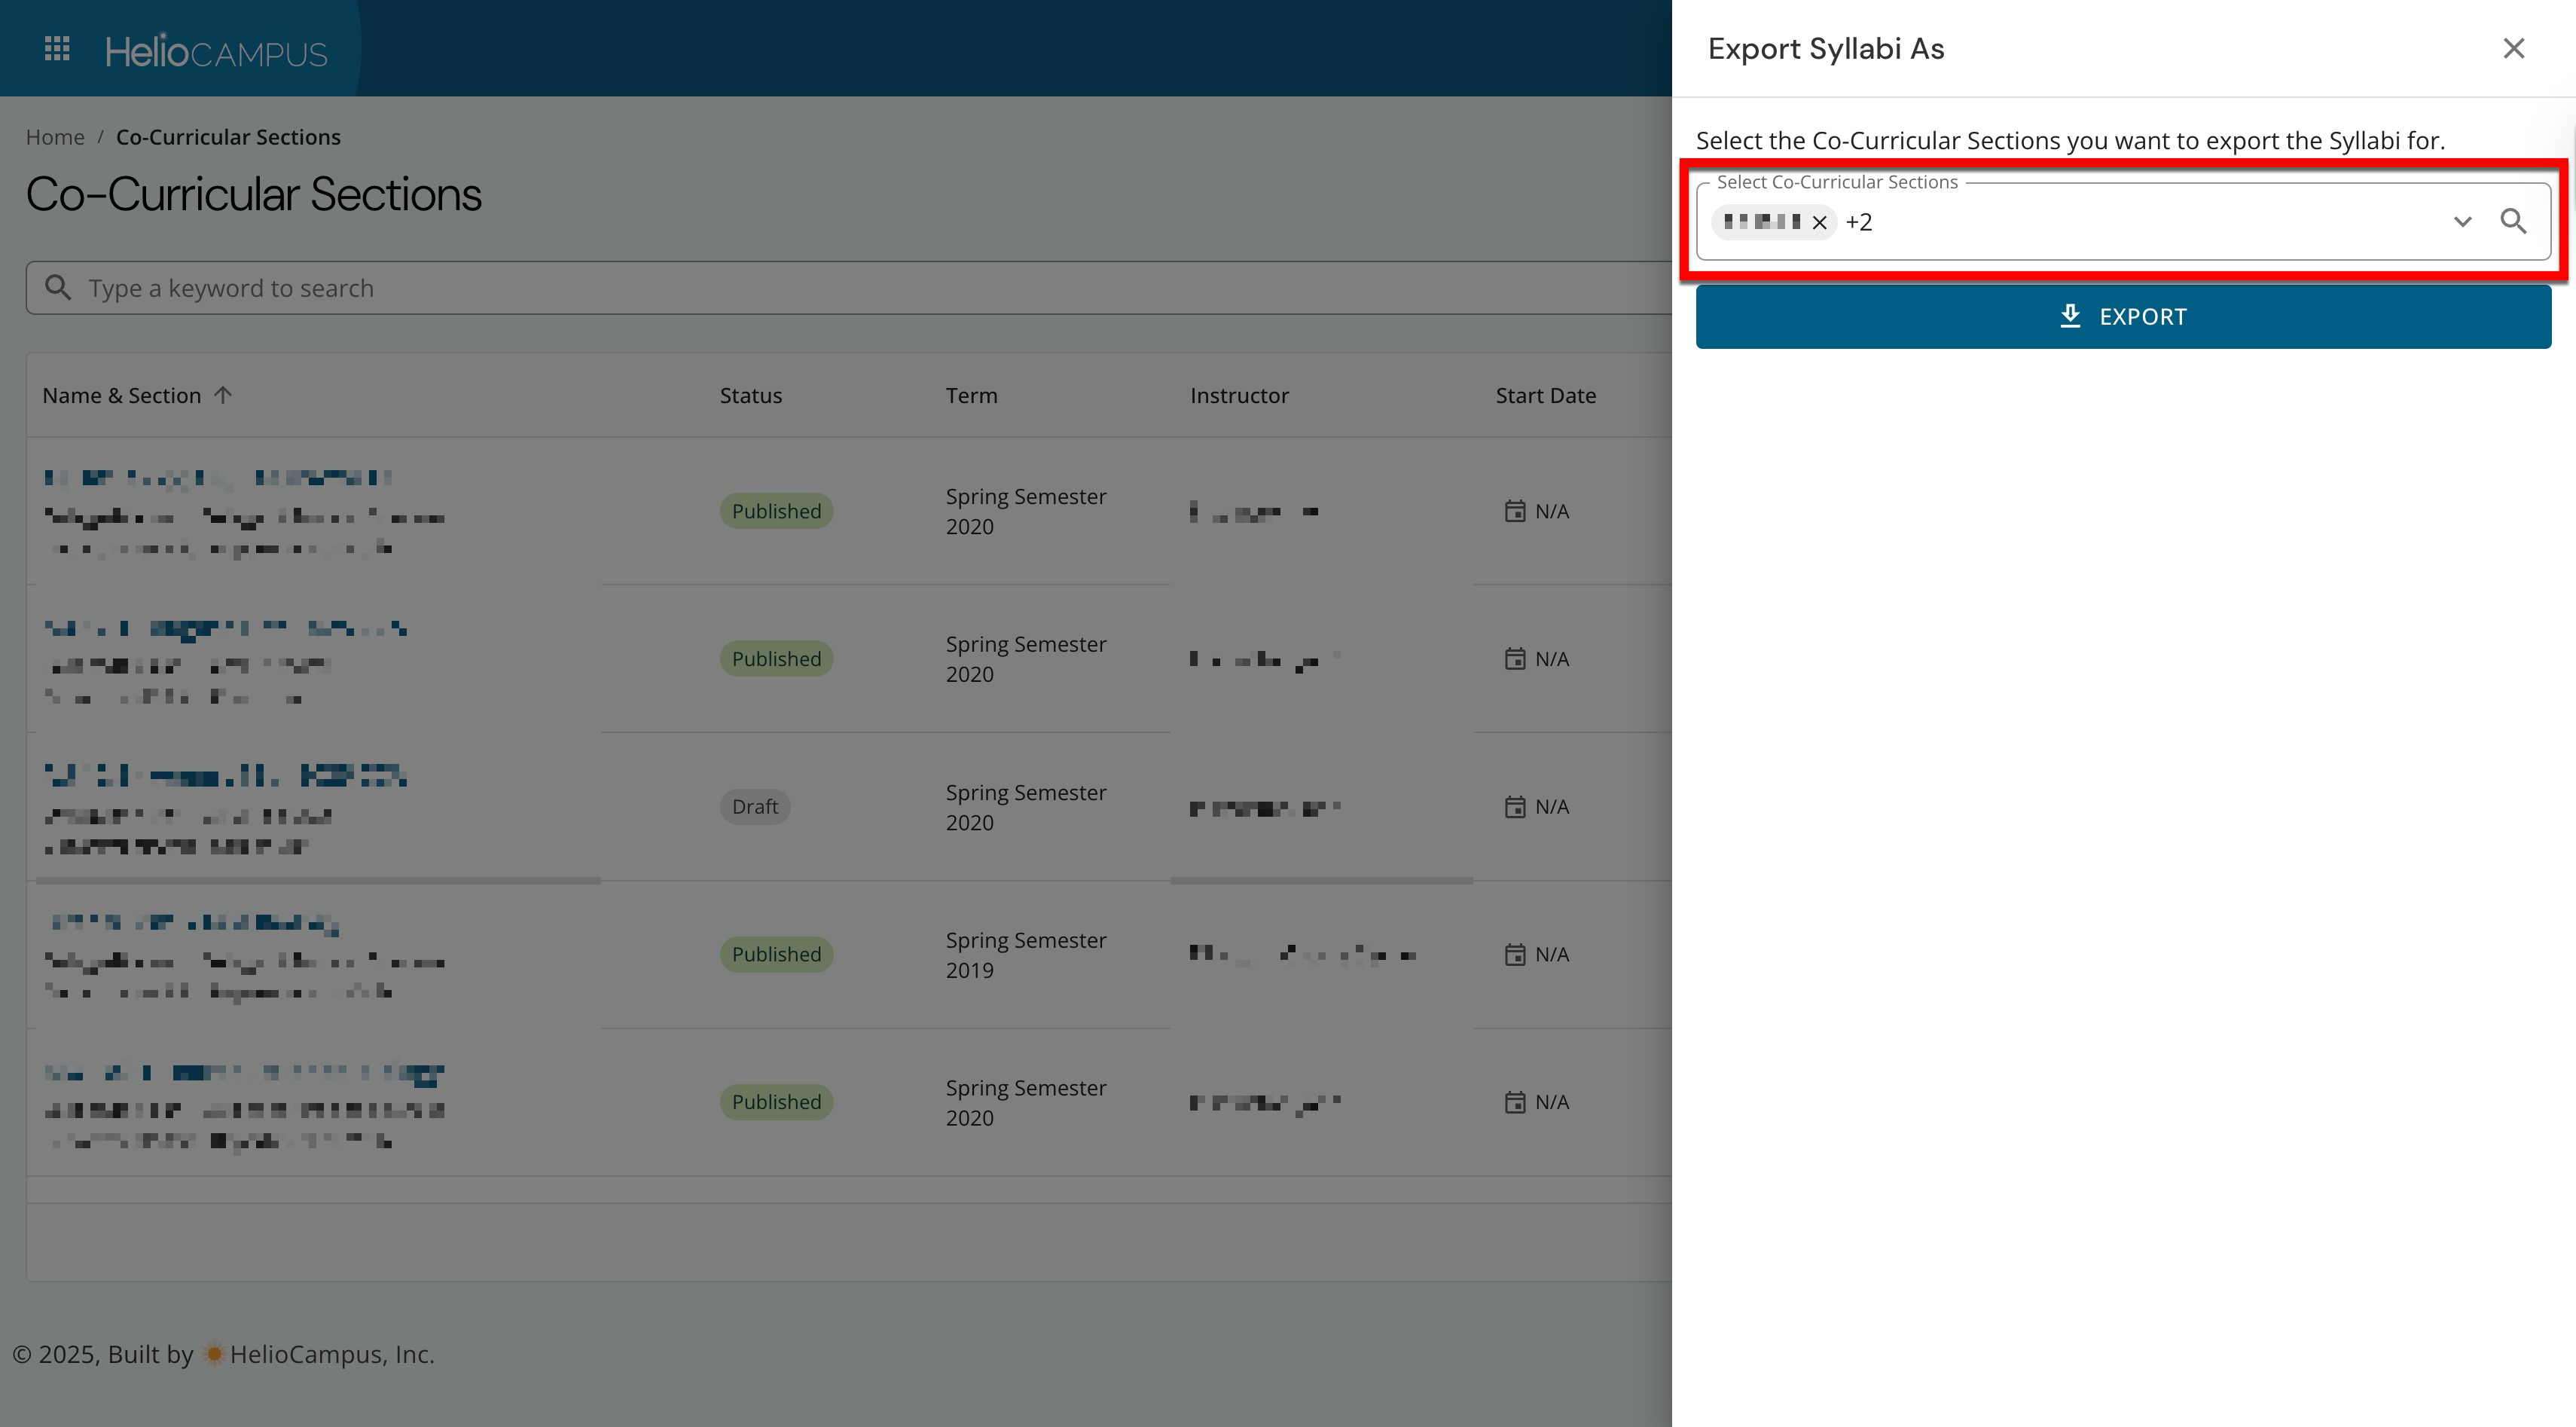Click the blue EXPORT button
The height and width of the screenshot is (1427, 2576).
tap(2123, 317)
